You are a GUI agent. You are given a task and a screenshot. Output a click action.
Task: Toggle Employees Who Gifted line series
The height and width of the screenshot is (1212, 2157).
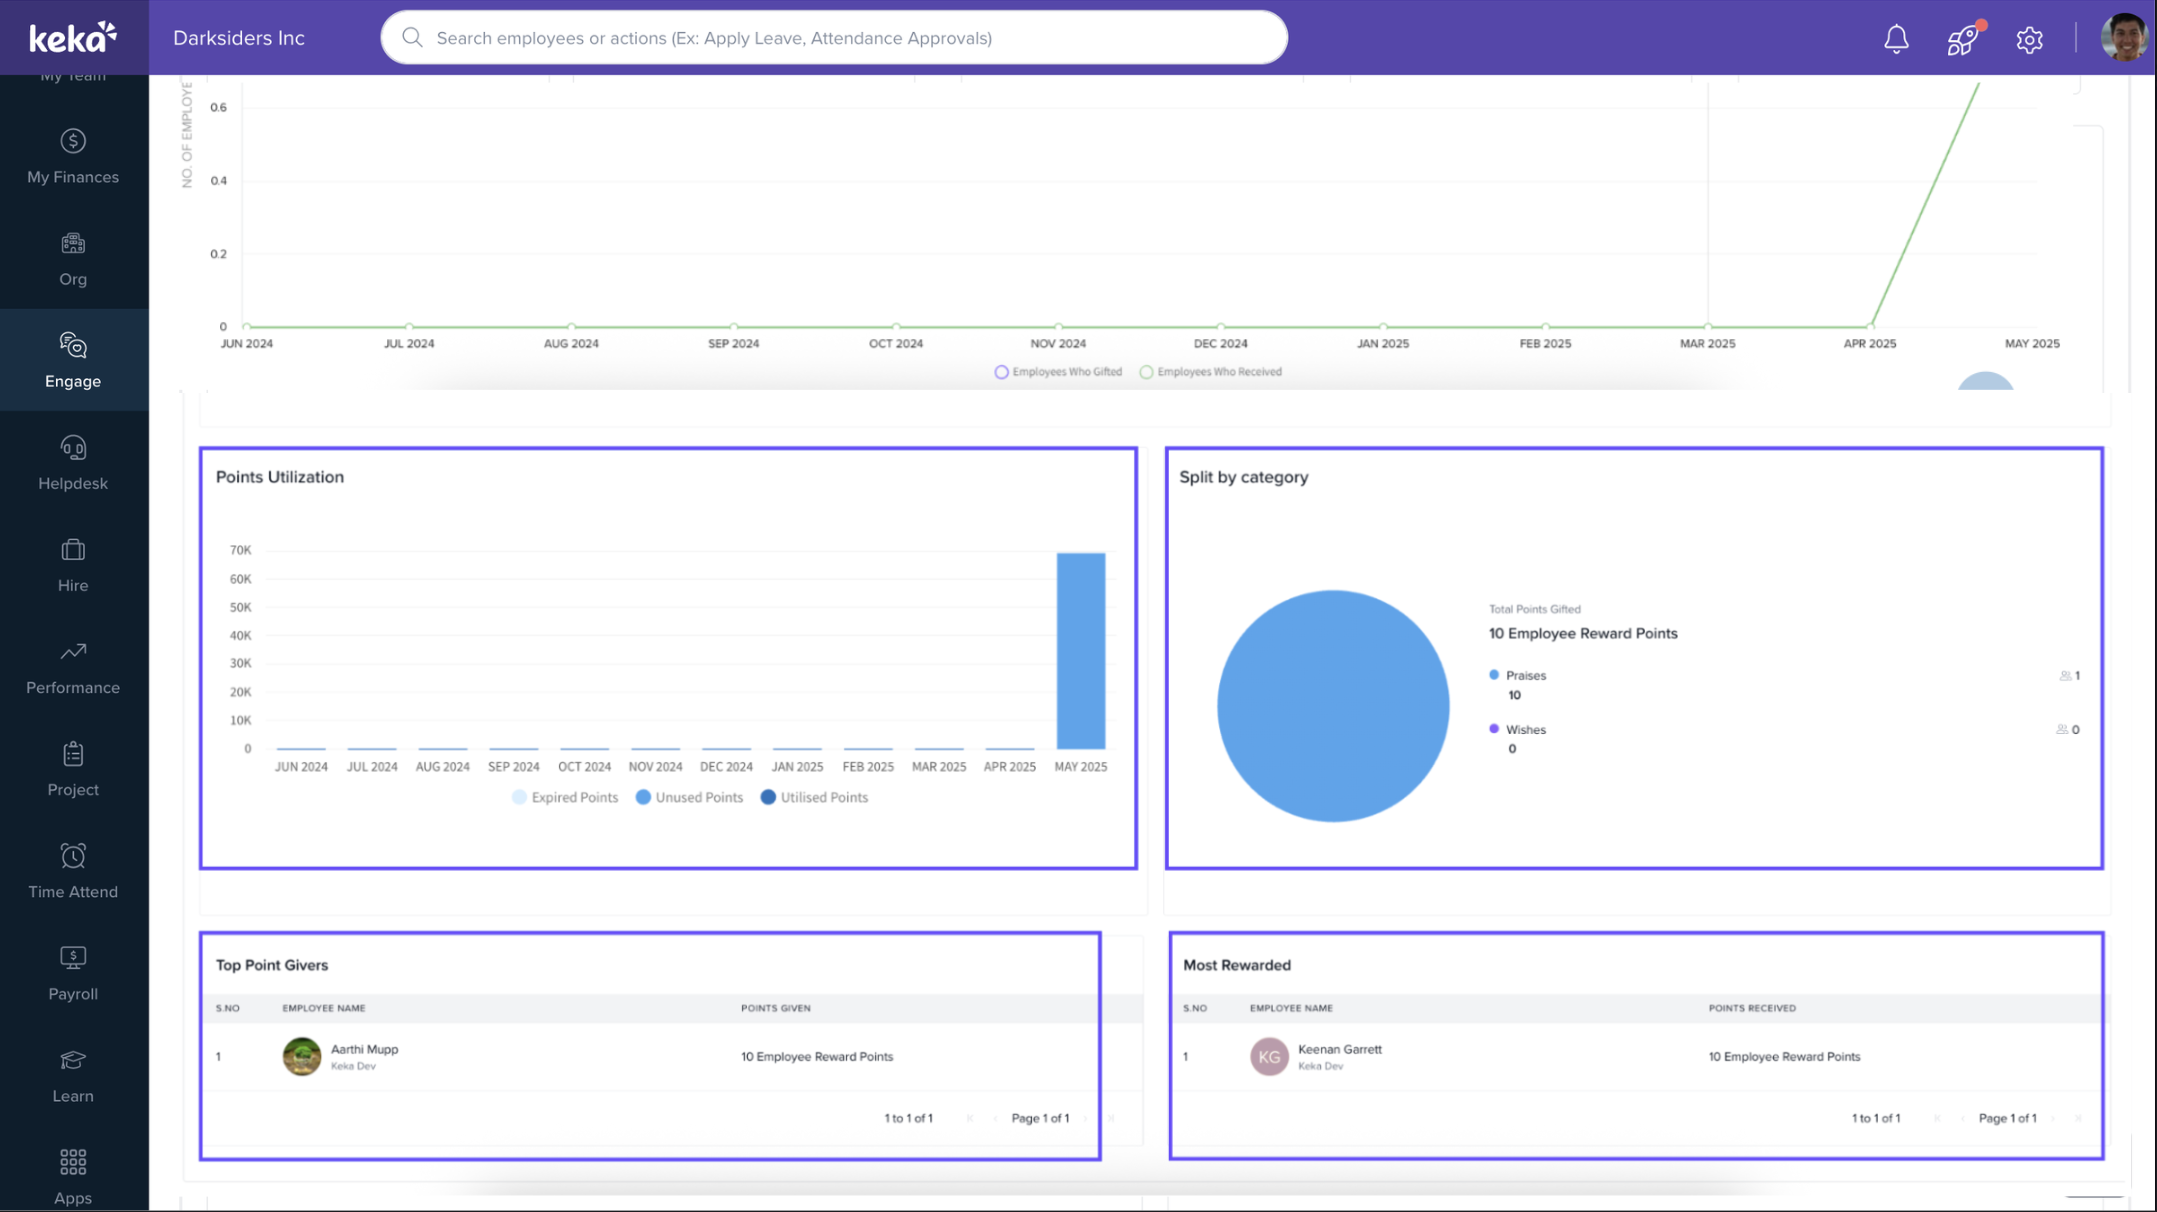tap(1058, 372)
